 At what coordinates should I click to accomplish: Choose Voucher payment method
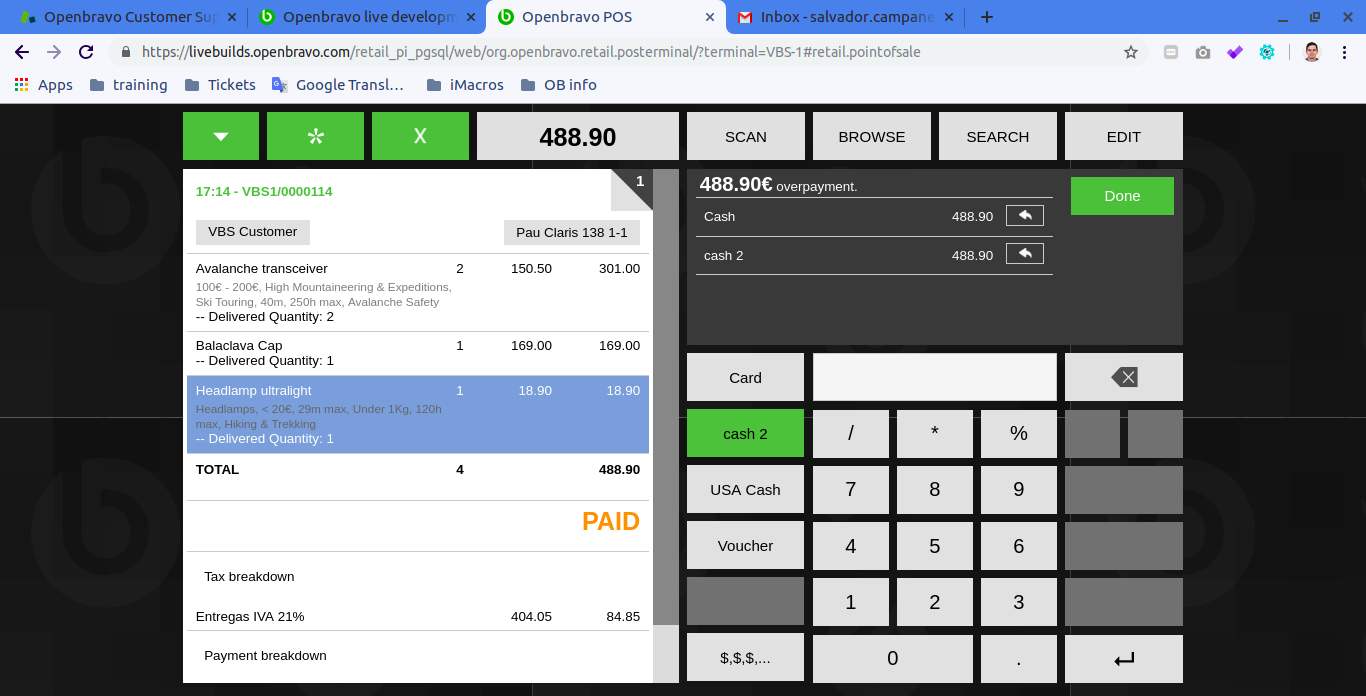[x=745, y=545]
